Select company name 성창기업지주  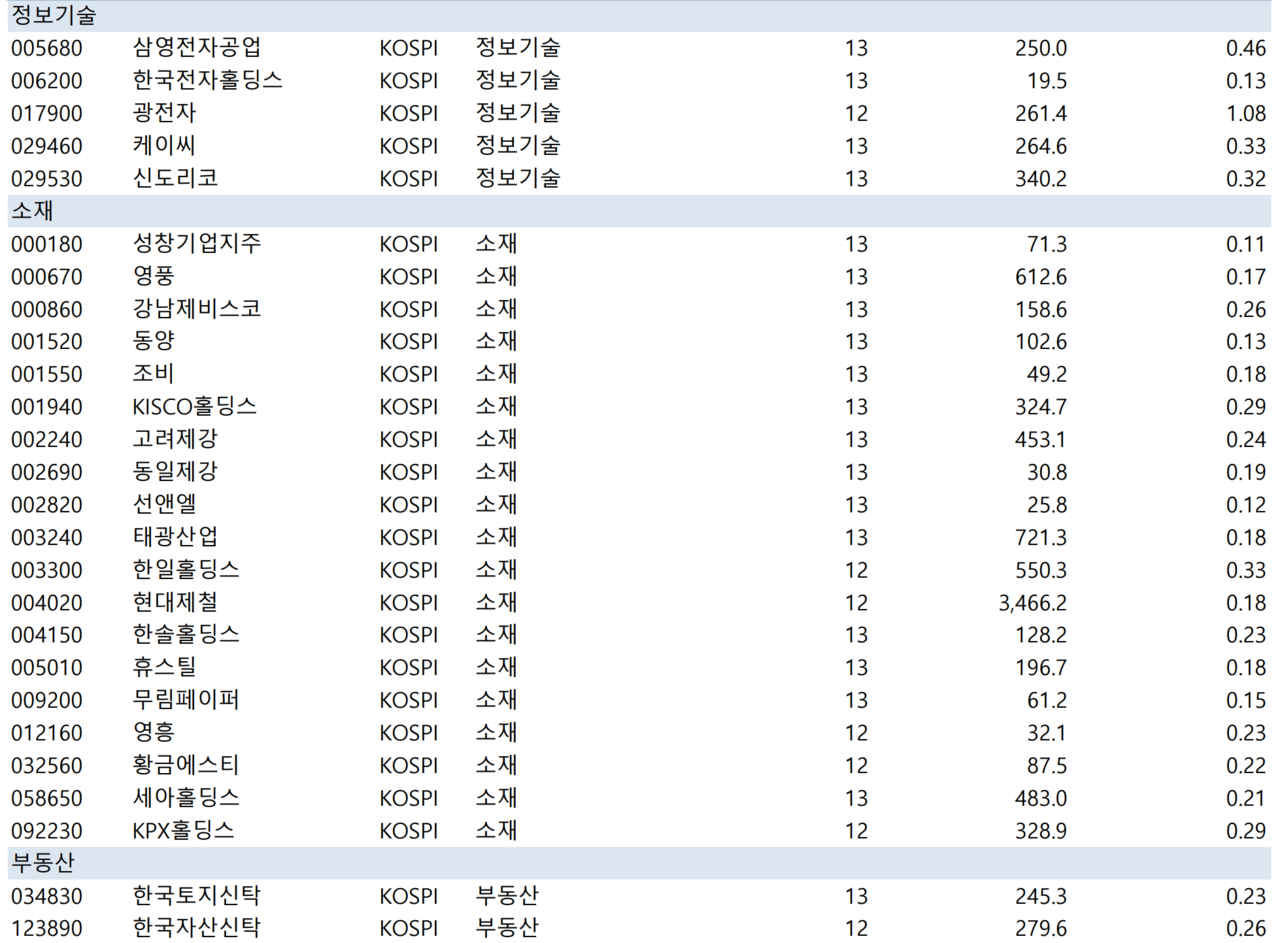(197, 244)
